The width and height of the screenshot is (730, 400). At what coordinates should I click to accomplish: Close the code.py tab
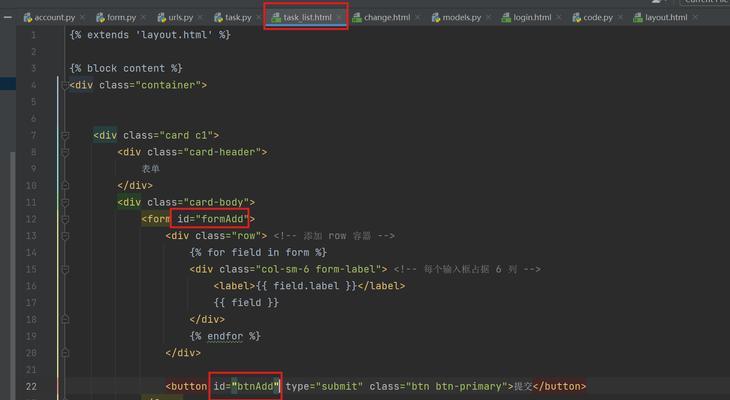pyautogui.click(x=620, y=17)
